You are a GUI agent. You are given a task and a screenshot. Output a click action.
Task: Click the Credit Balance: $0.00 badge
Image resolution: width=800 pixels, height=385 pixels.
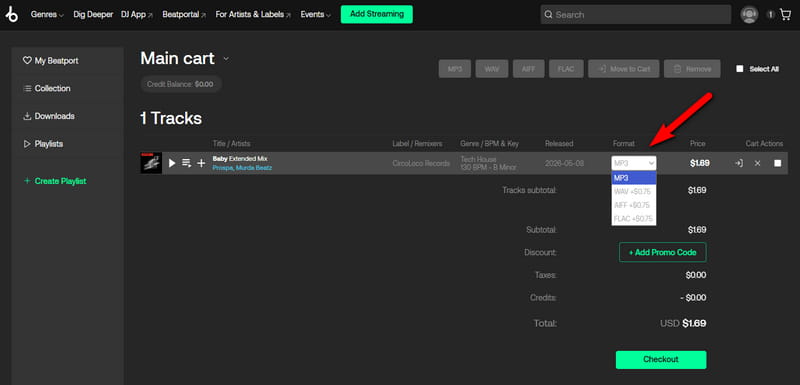(x=181, y=84)
